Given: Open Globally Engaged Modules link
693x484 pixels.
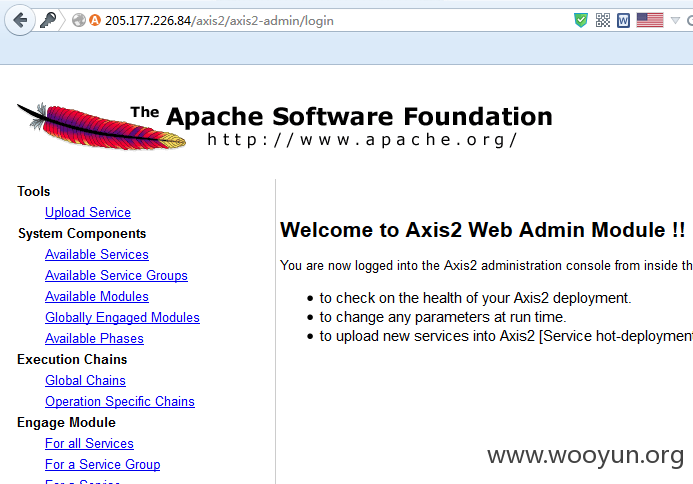Looking at the screenshot, I should [122, 317].
